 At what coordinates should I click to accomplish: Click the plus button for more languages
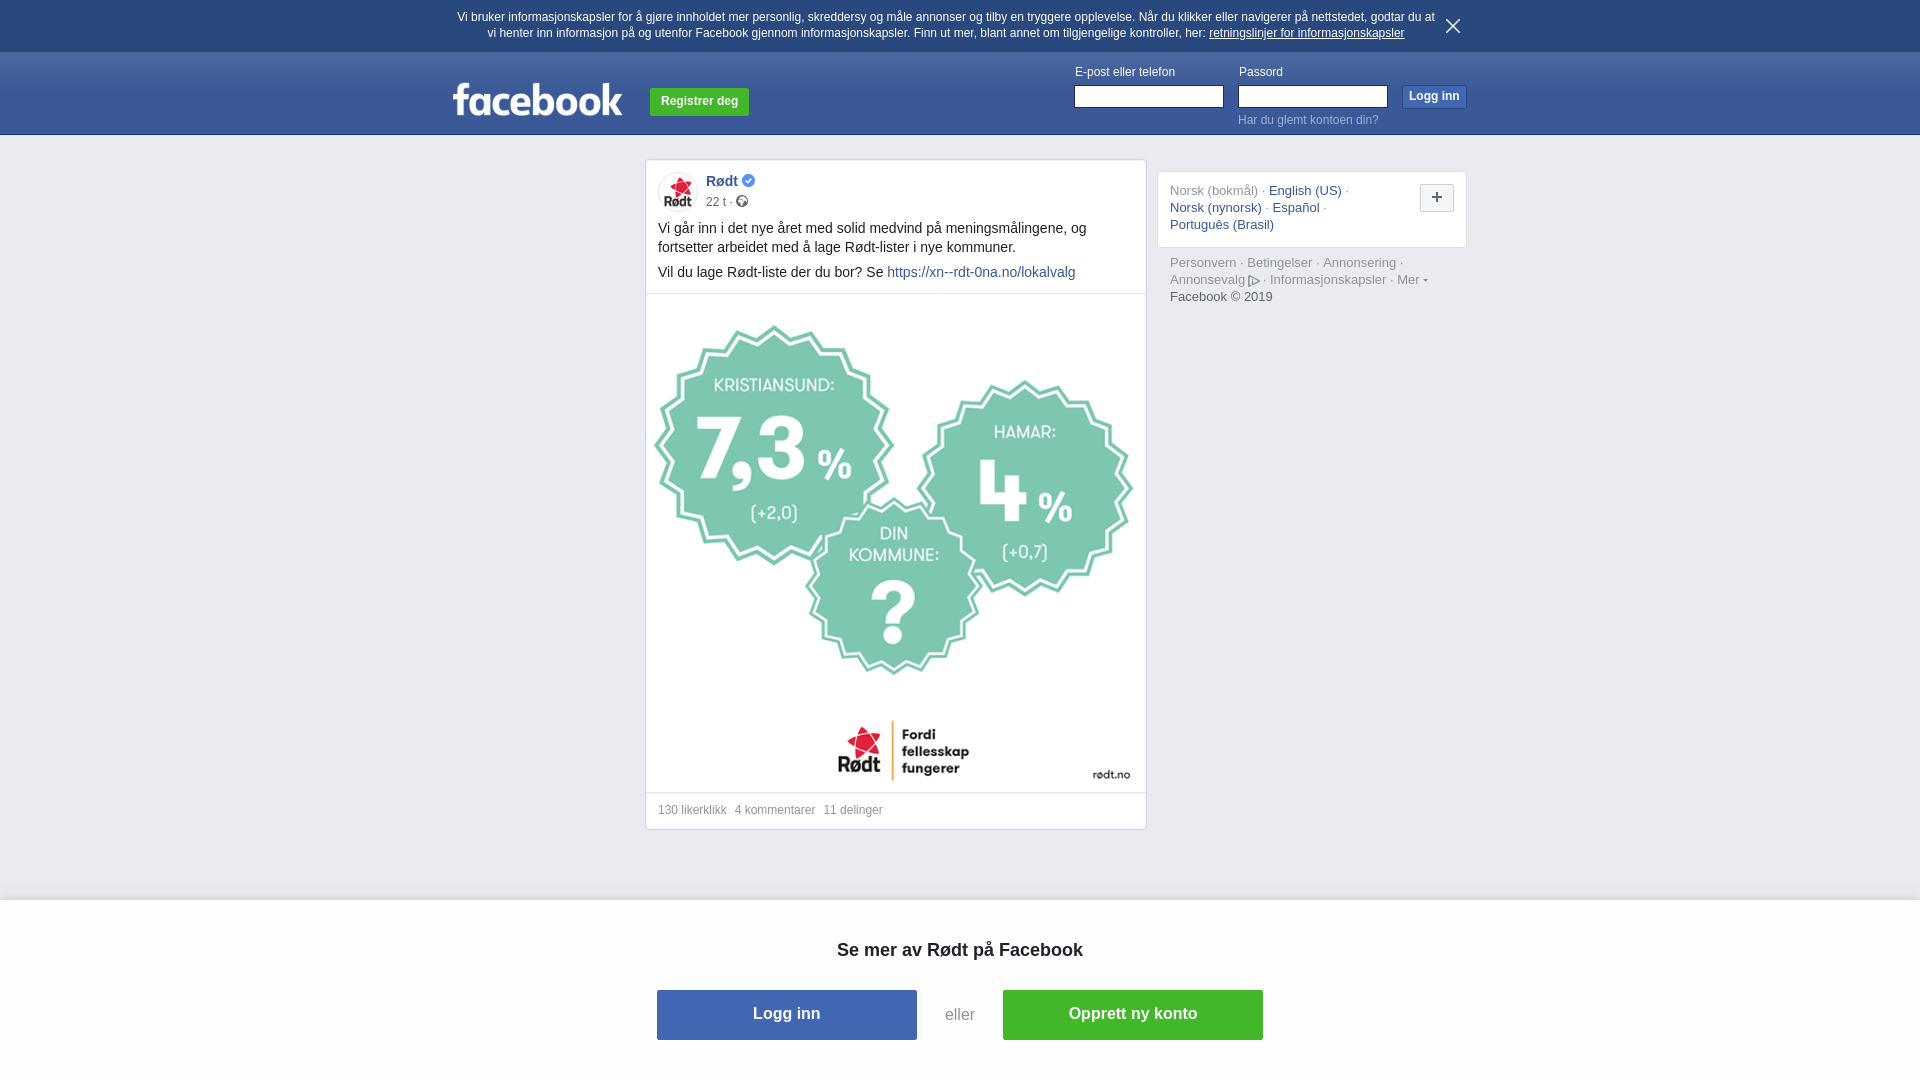(1437, 198)
